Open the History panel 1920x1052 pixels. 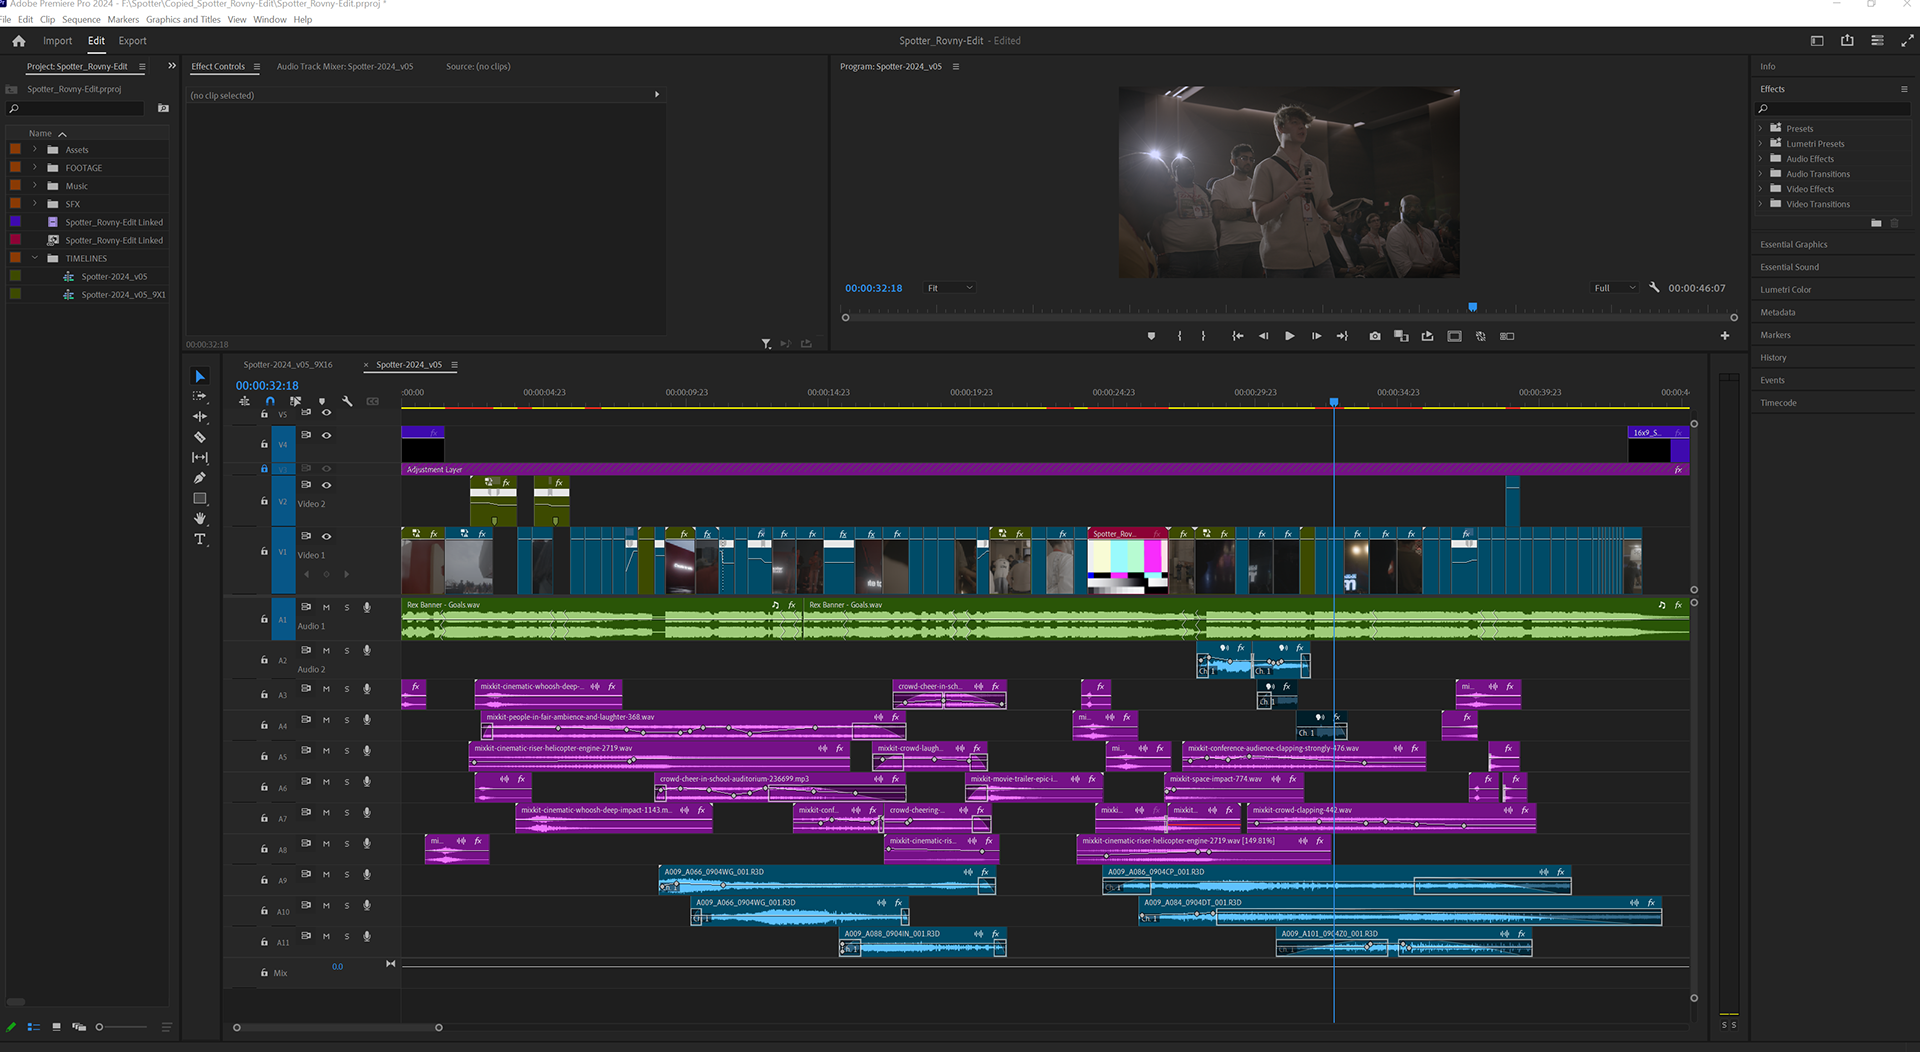[1773, 357]
